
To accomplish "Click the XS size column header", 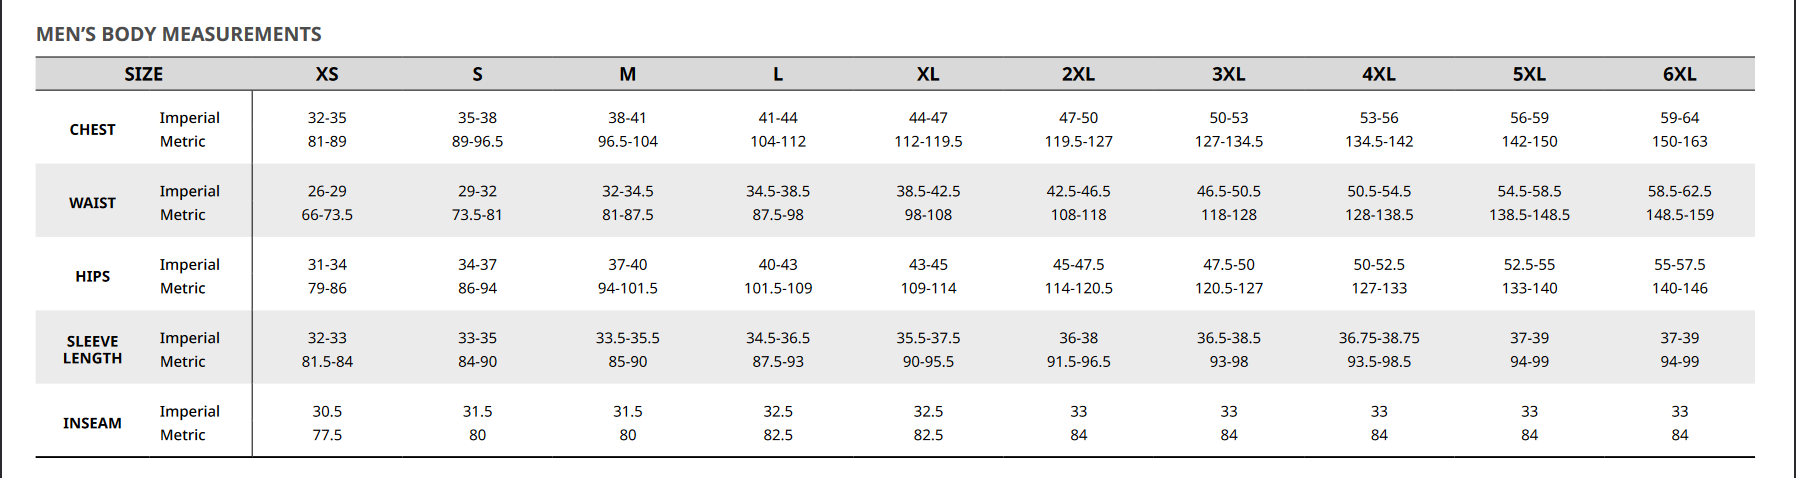I will (x=327, y=74).
